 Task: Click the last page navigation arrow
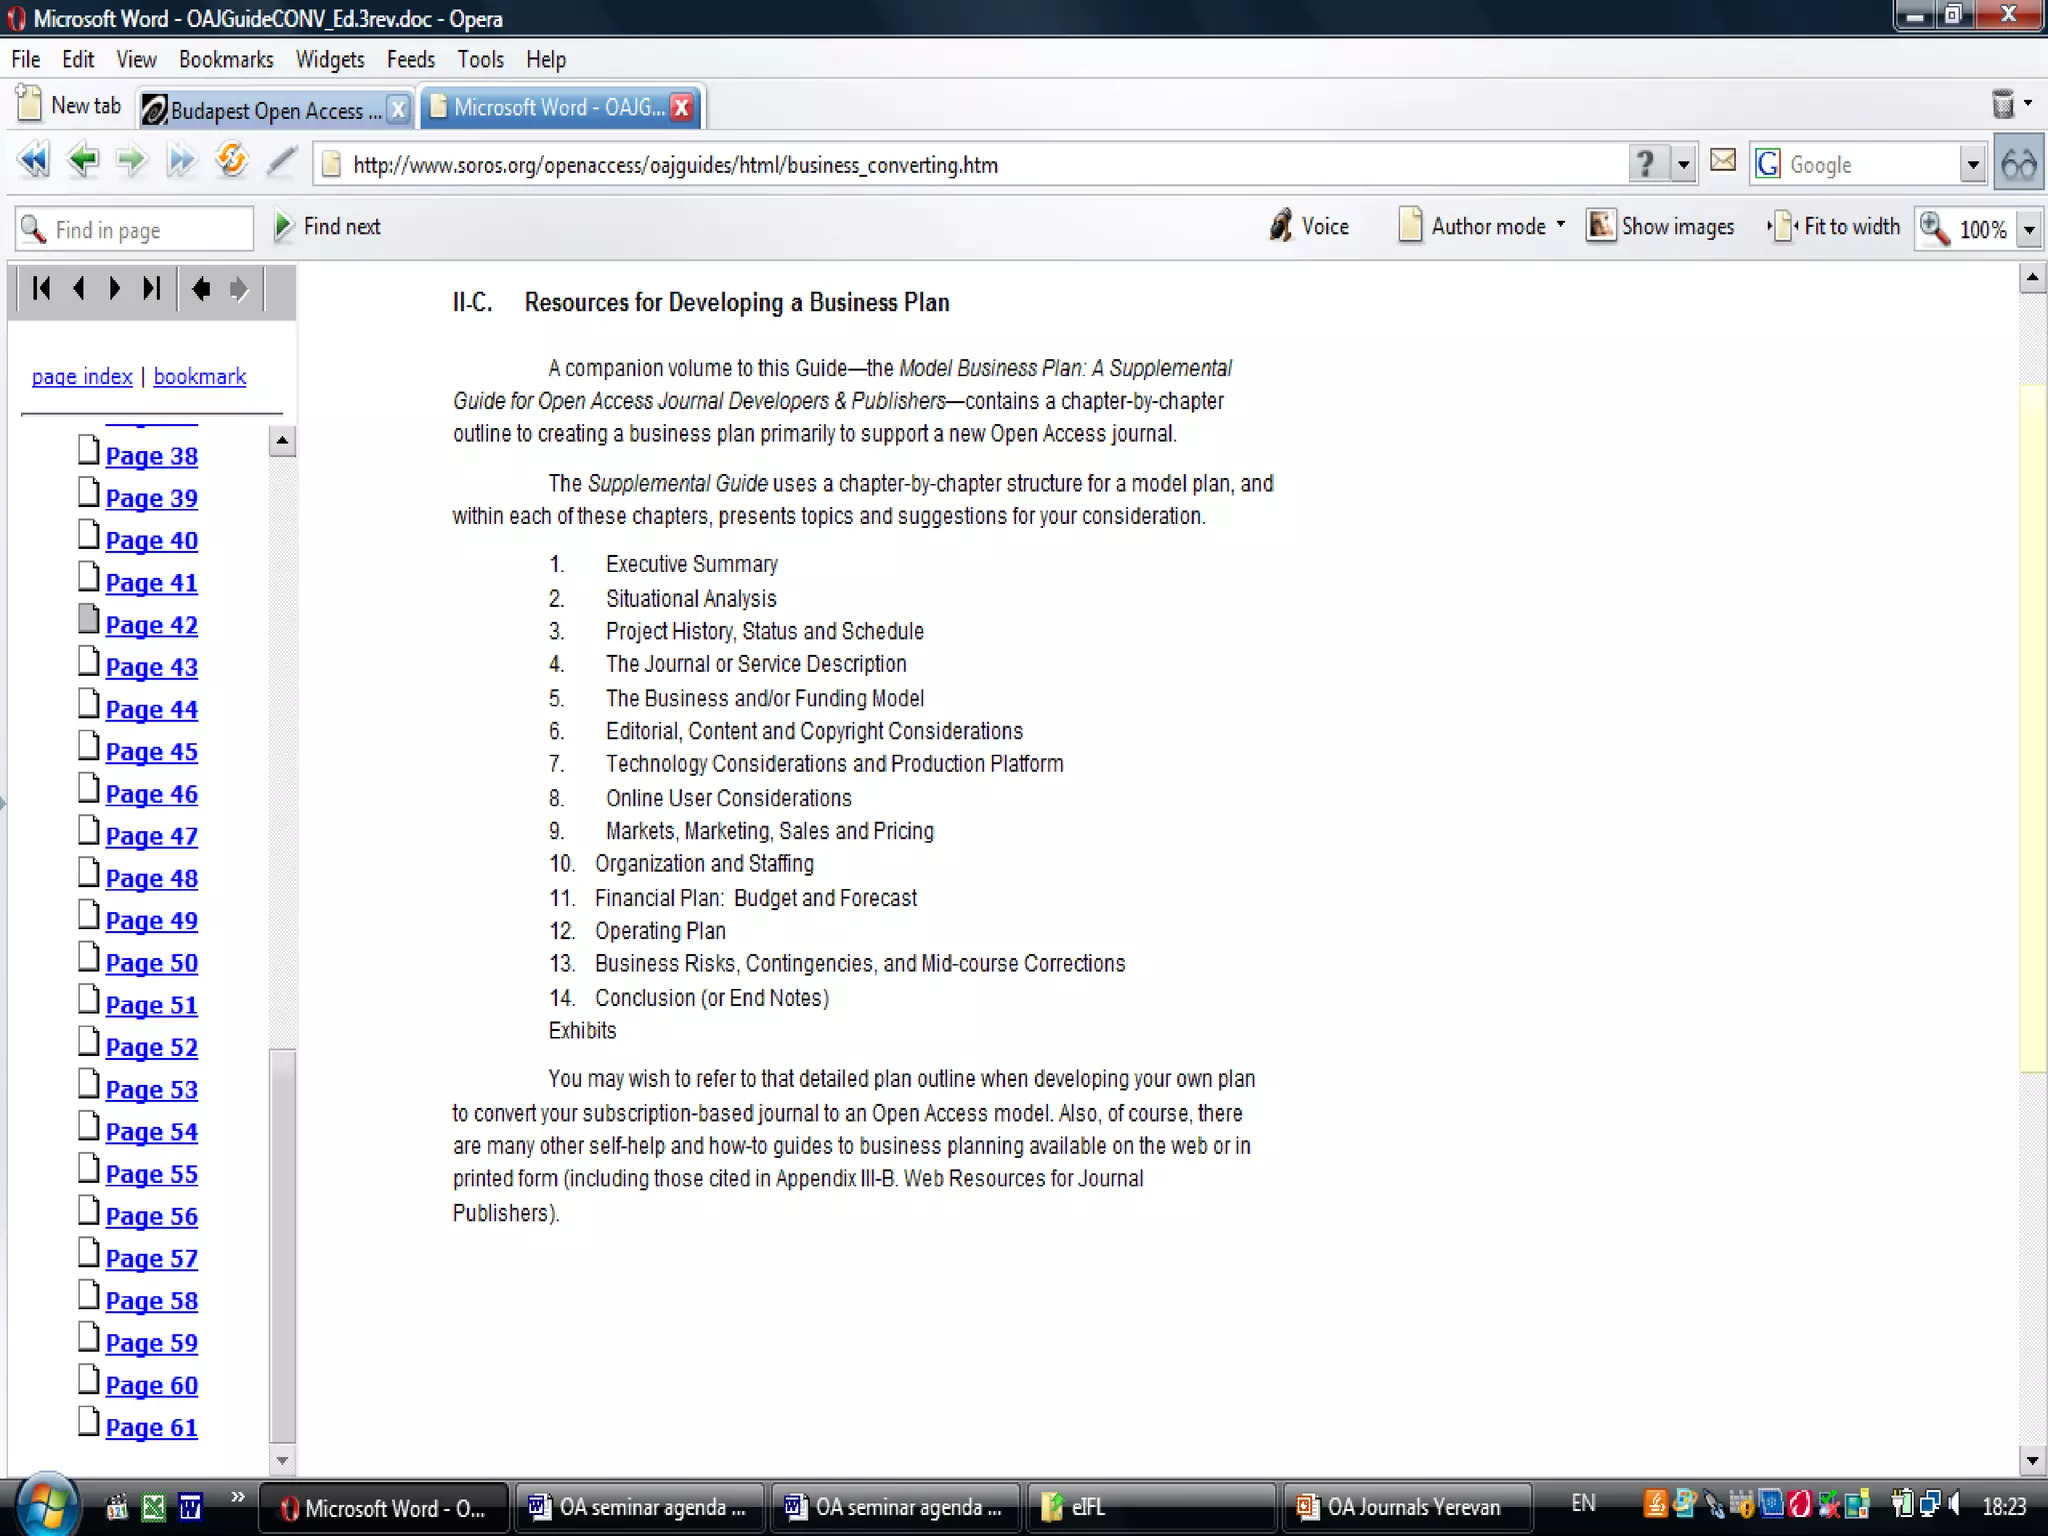(x=151, y=289)
